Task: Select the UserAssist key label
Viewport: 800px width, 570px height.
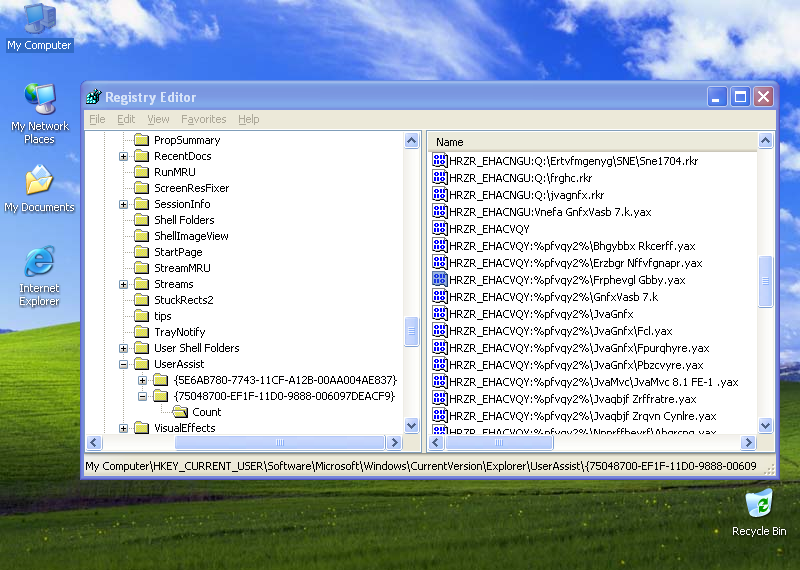Action: click(179, 364)
